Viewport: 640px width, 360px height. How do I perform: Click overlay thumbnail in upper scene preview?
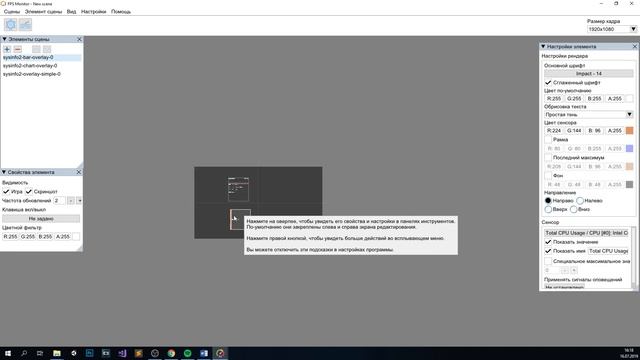(238, 189)
